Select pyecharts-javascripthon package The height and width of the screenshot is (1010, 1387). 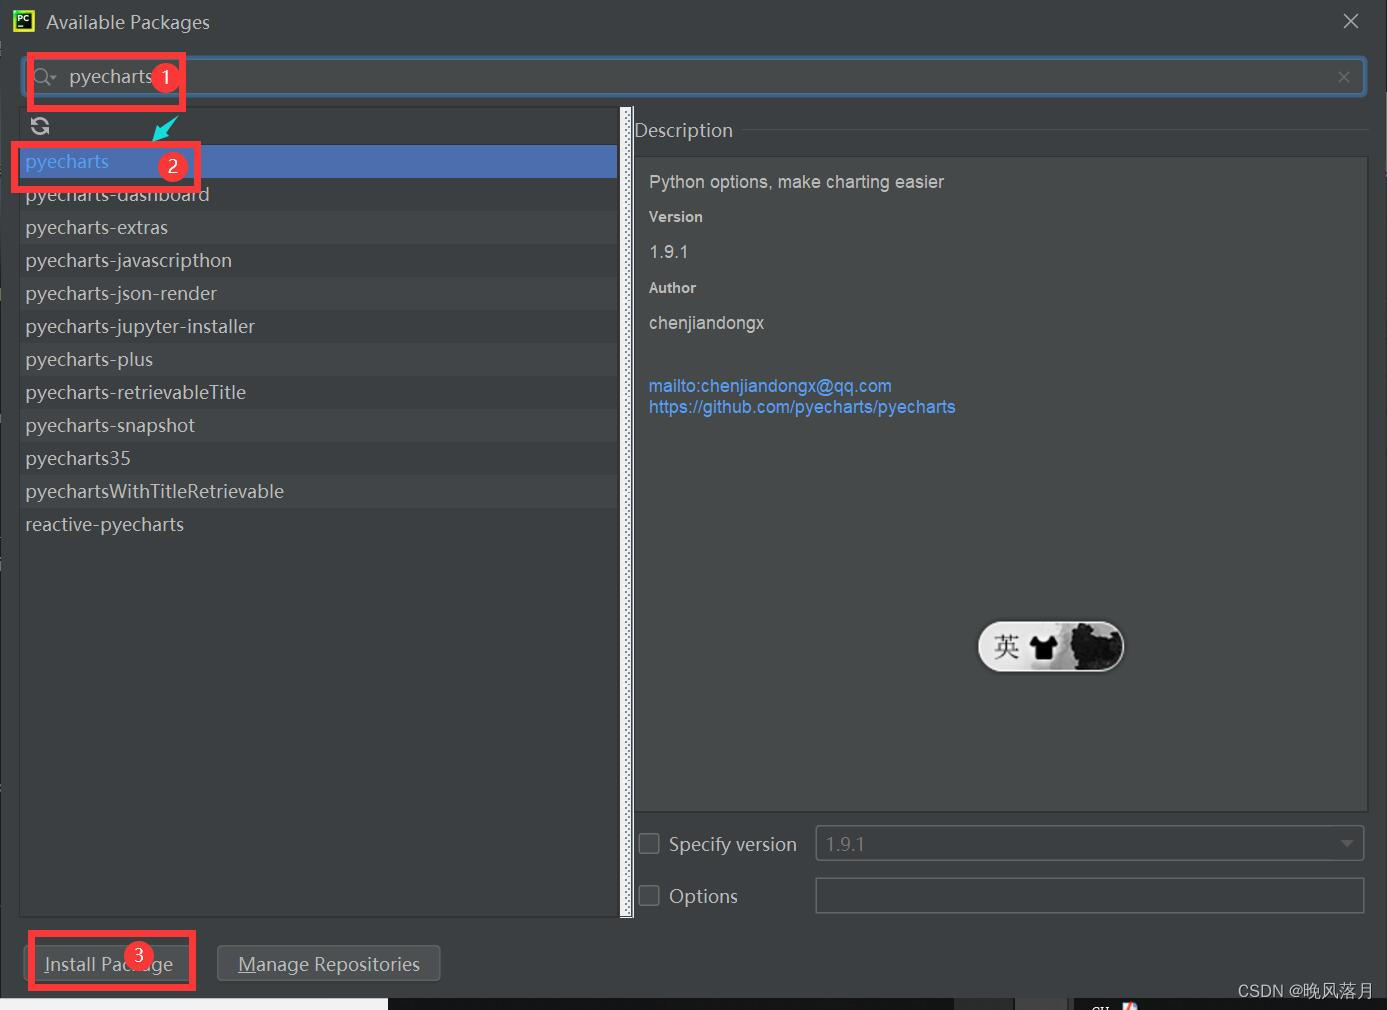(x=318, y=261)
